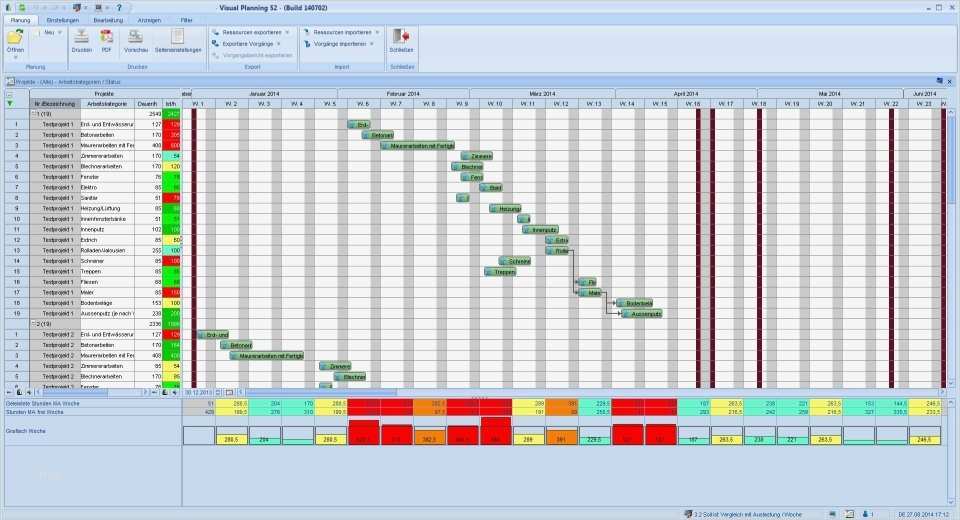Click the Arbeitskategorie column header

pos(107,104)
